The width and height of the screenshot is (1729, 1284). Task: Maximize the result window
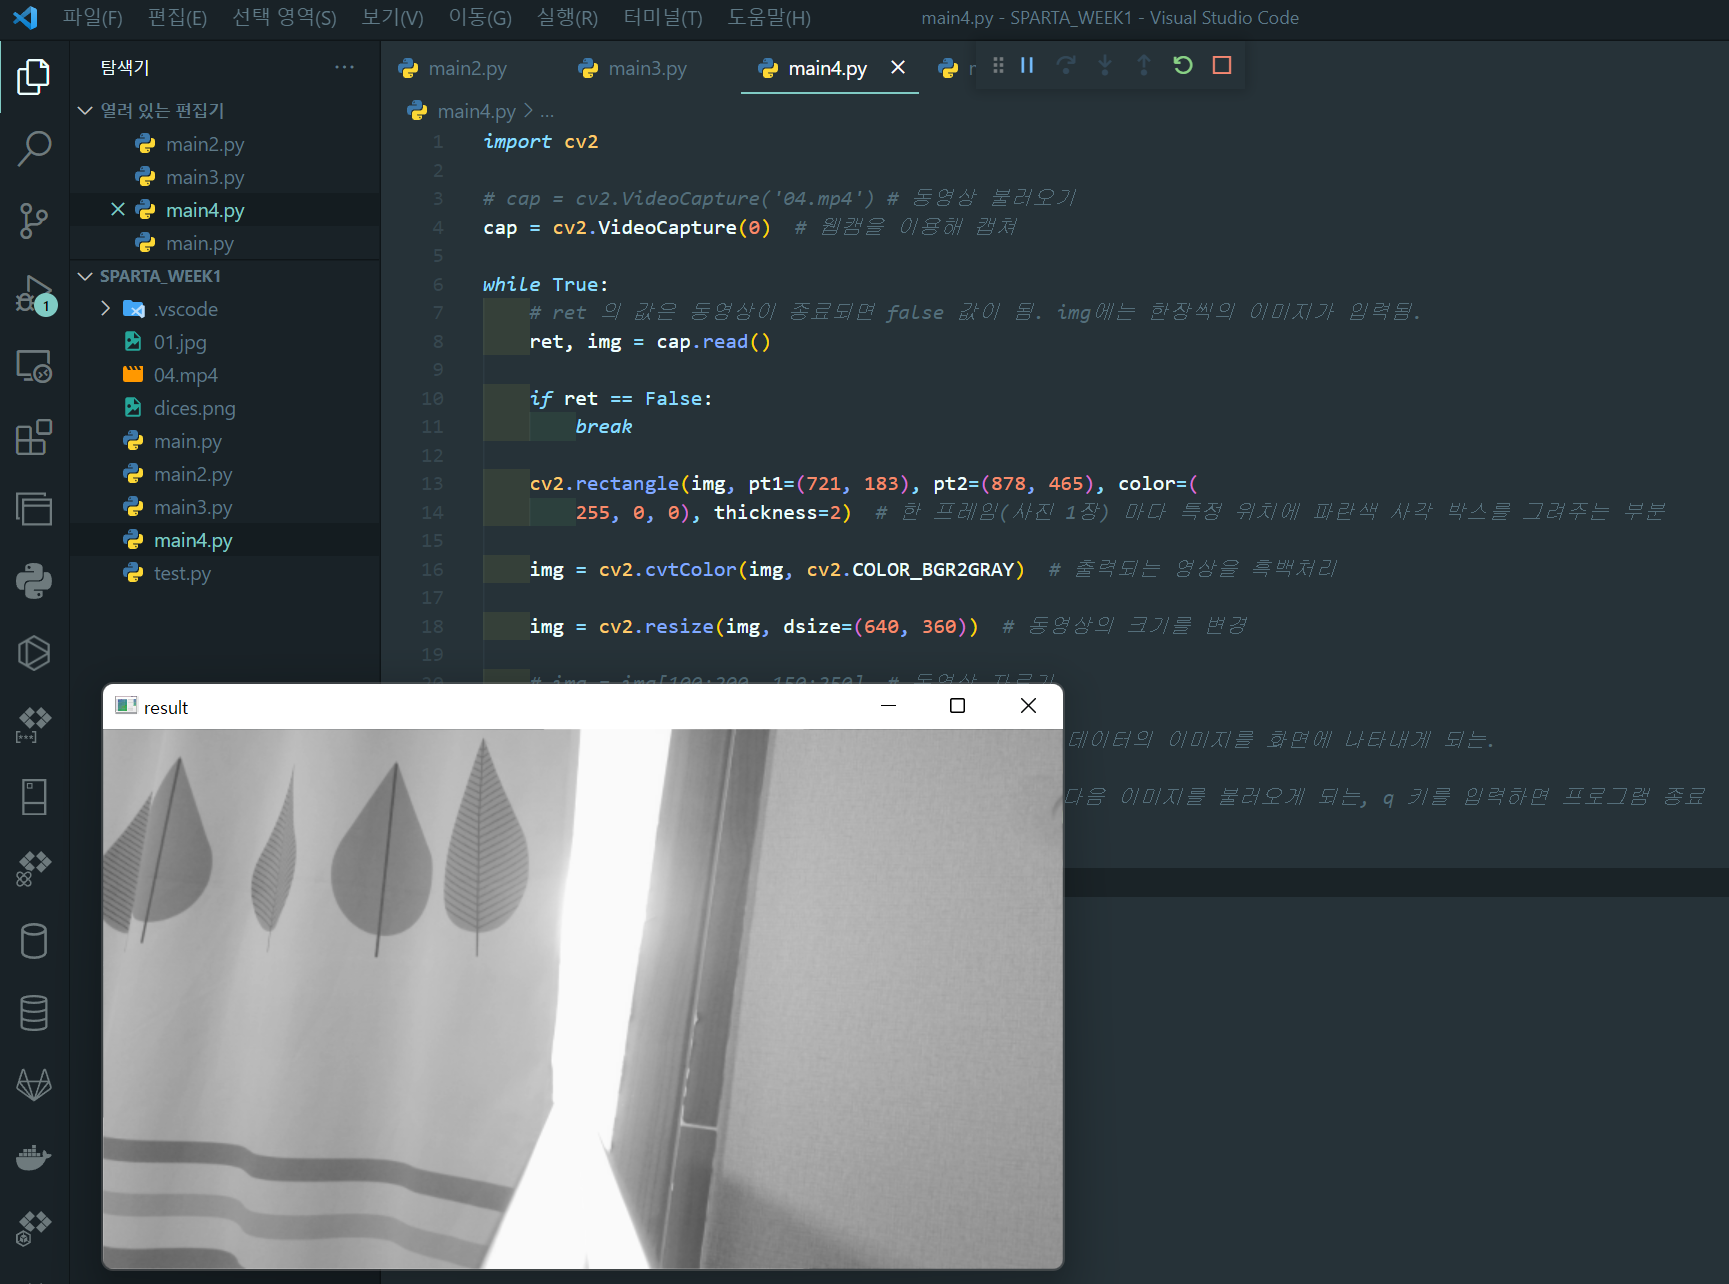(957, 706)
